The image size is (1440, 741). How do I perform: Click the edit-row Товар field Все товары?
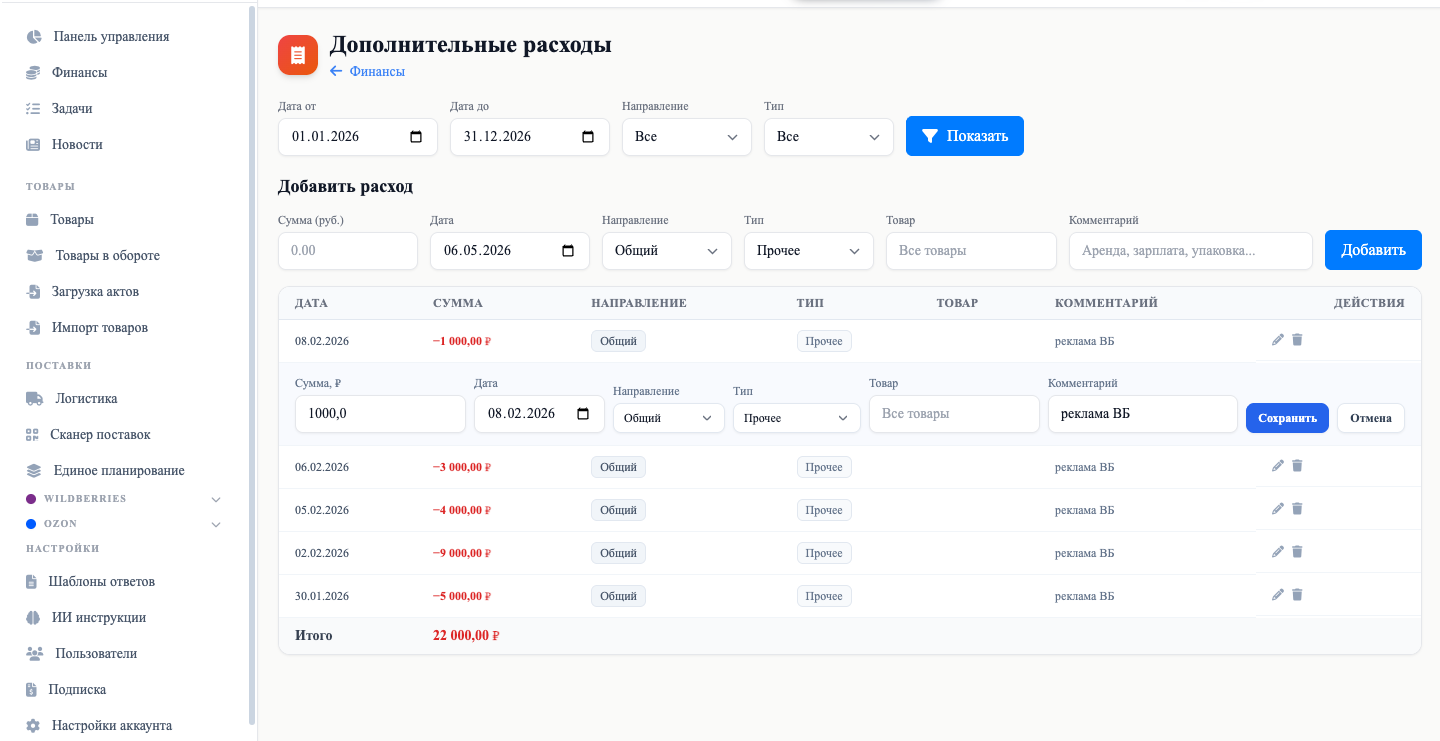[954, 414]
